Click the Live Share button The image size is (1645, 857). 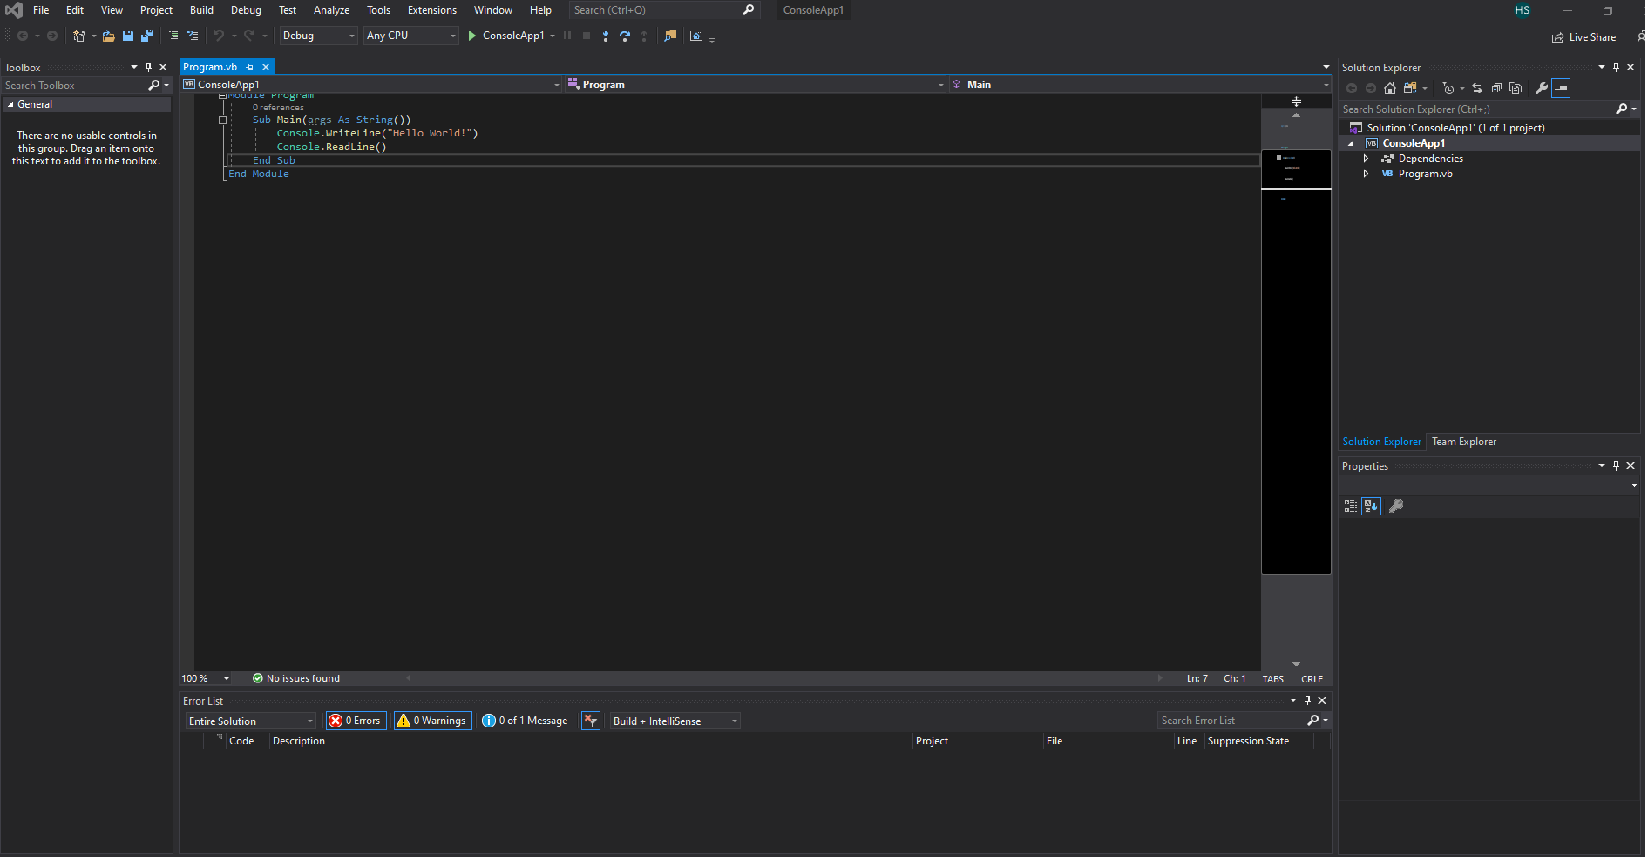tap(1584, 37)
